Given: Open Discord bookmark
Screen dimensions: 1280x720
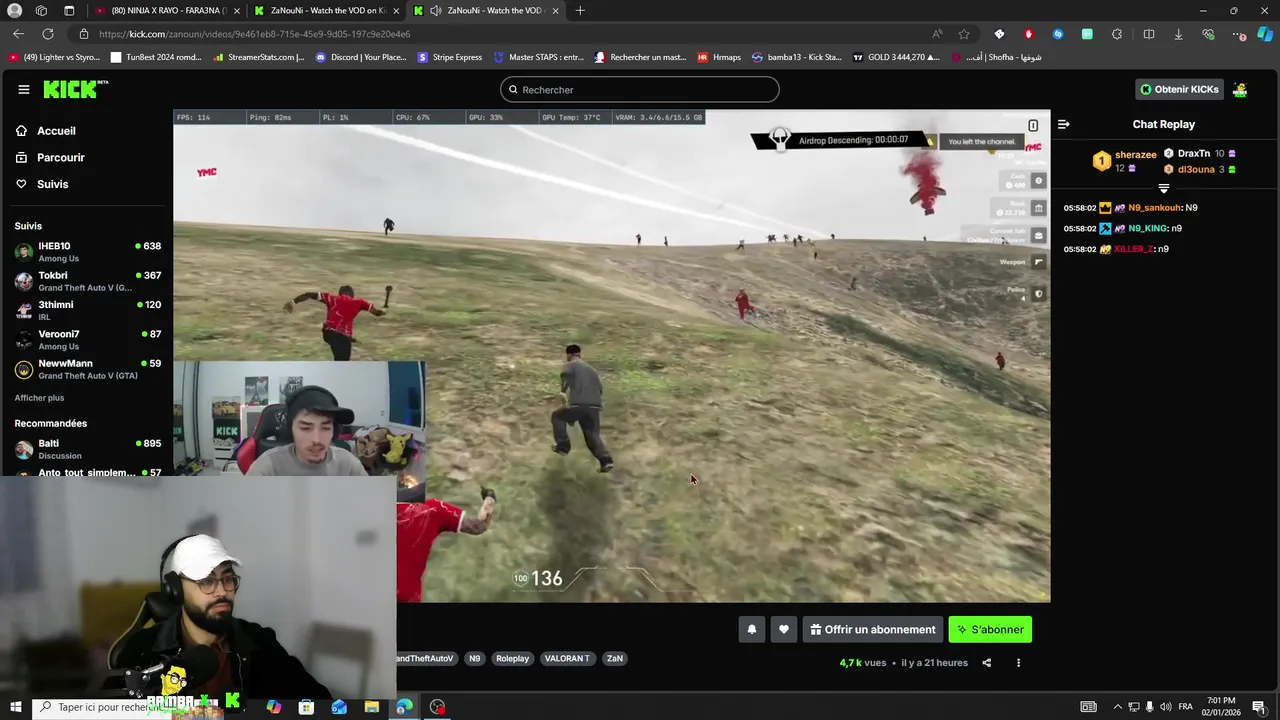Looking at the screenshot, I should coord(361,57).
